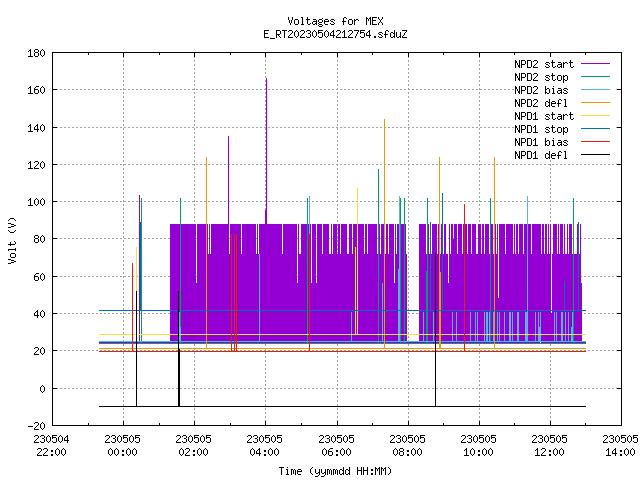Screen dimensions: 640x480
Task: Click the black NPD1 defl baseline at -10 V
Action: point(342,407)
